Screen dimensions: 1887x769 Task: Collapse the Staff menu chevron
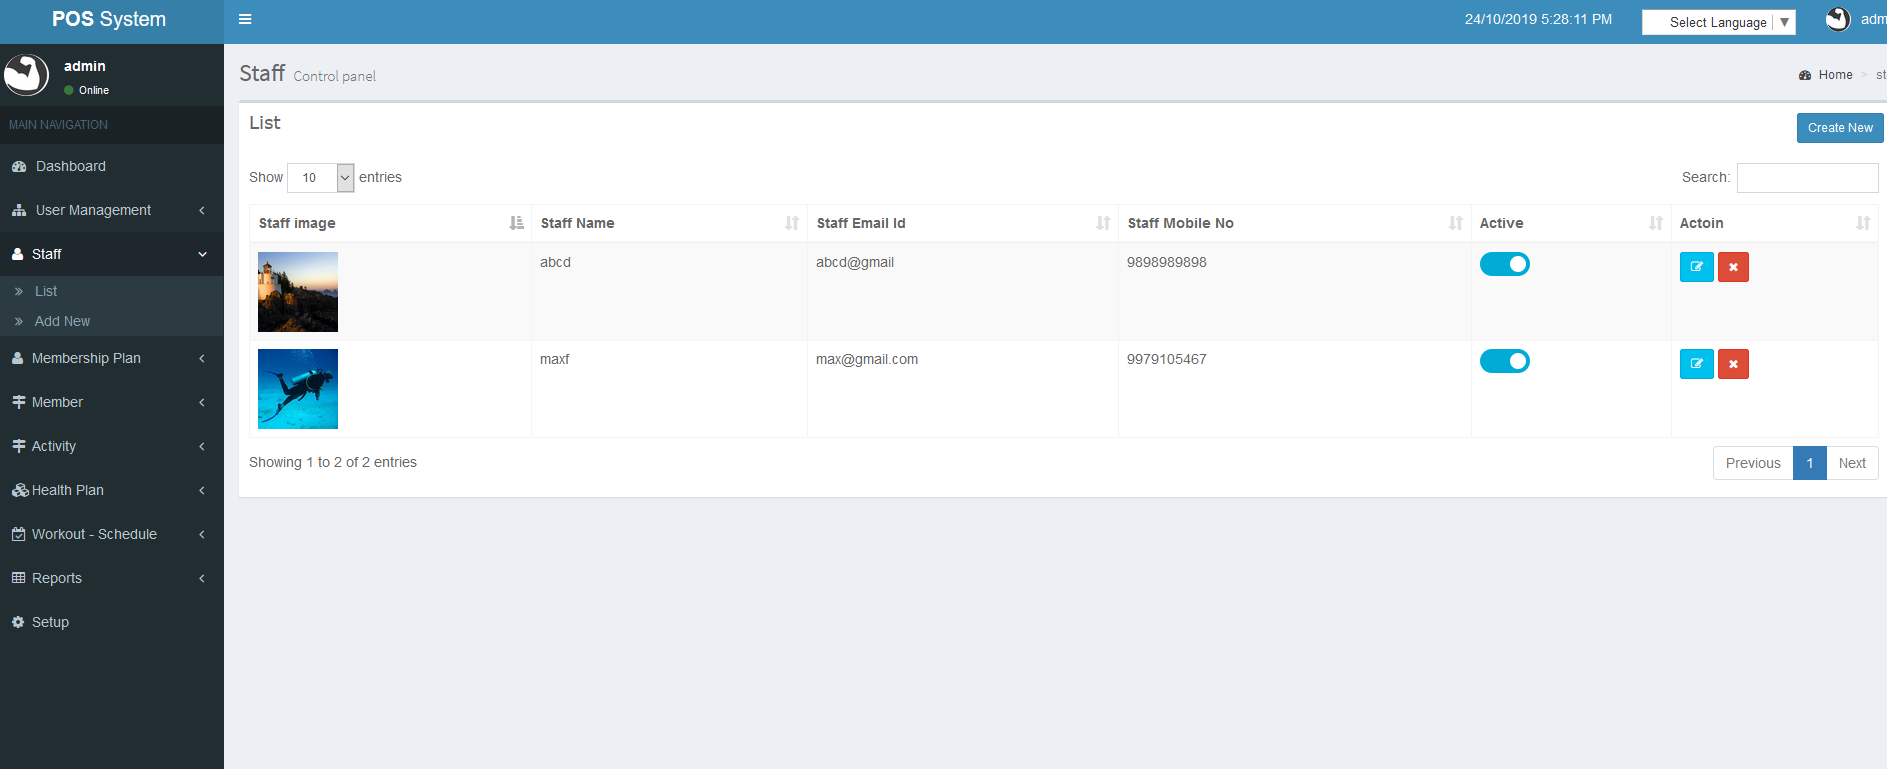pos(202,254)
